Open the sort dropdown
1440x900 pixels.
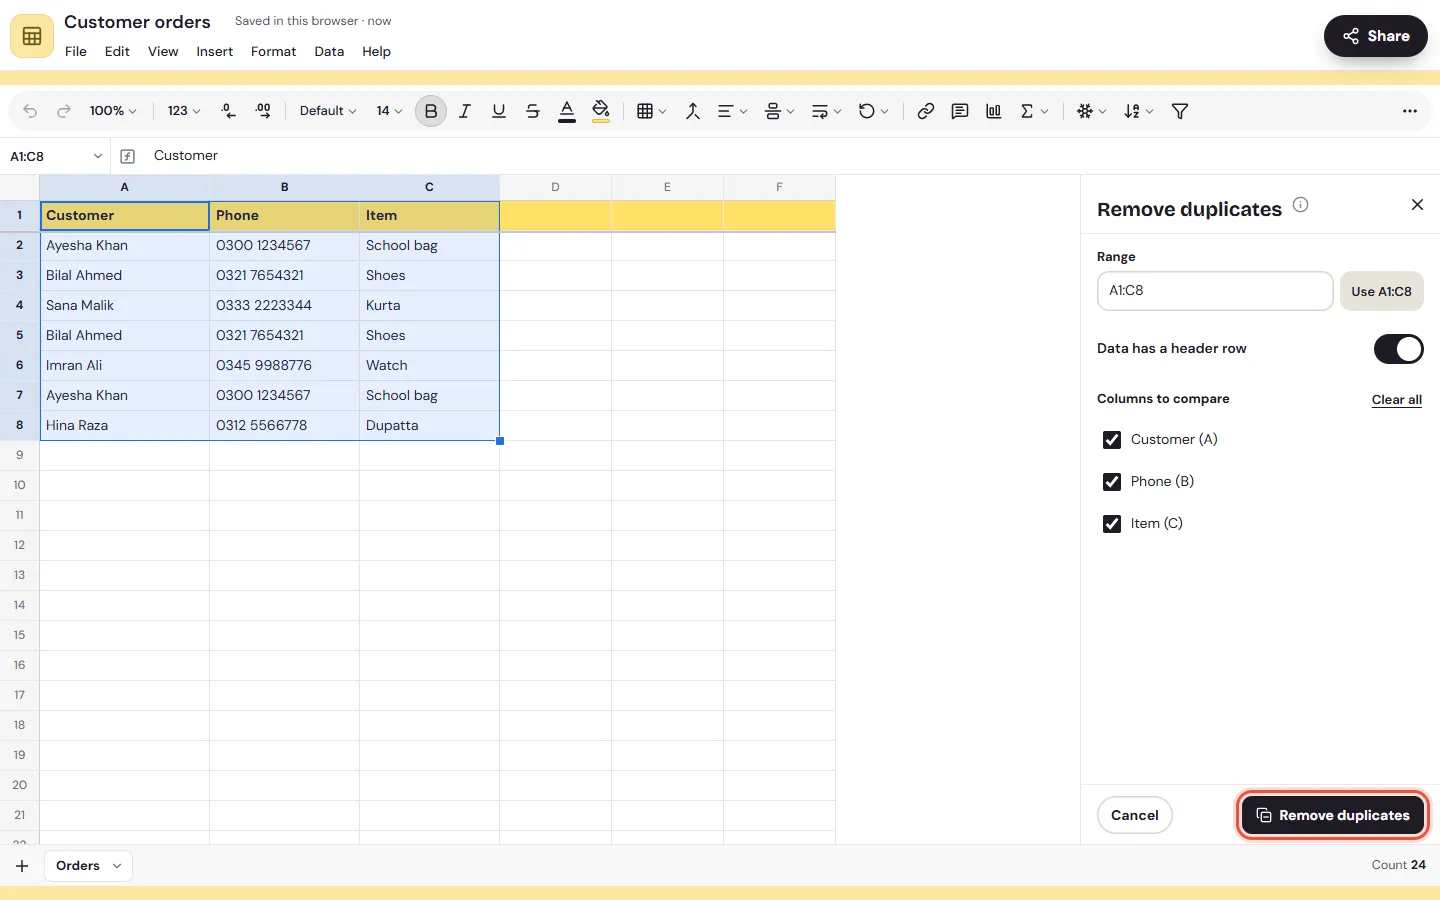(x=1138, y=111)
